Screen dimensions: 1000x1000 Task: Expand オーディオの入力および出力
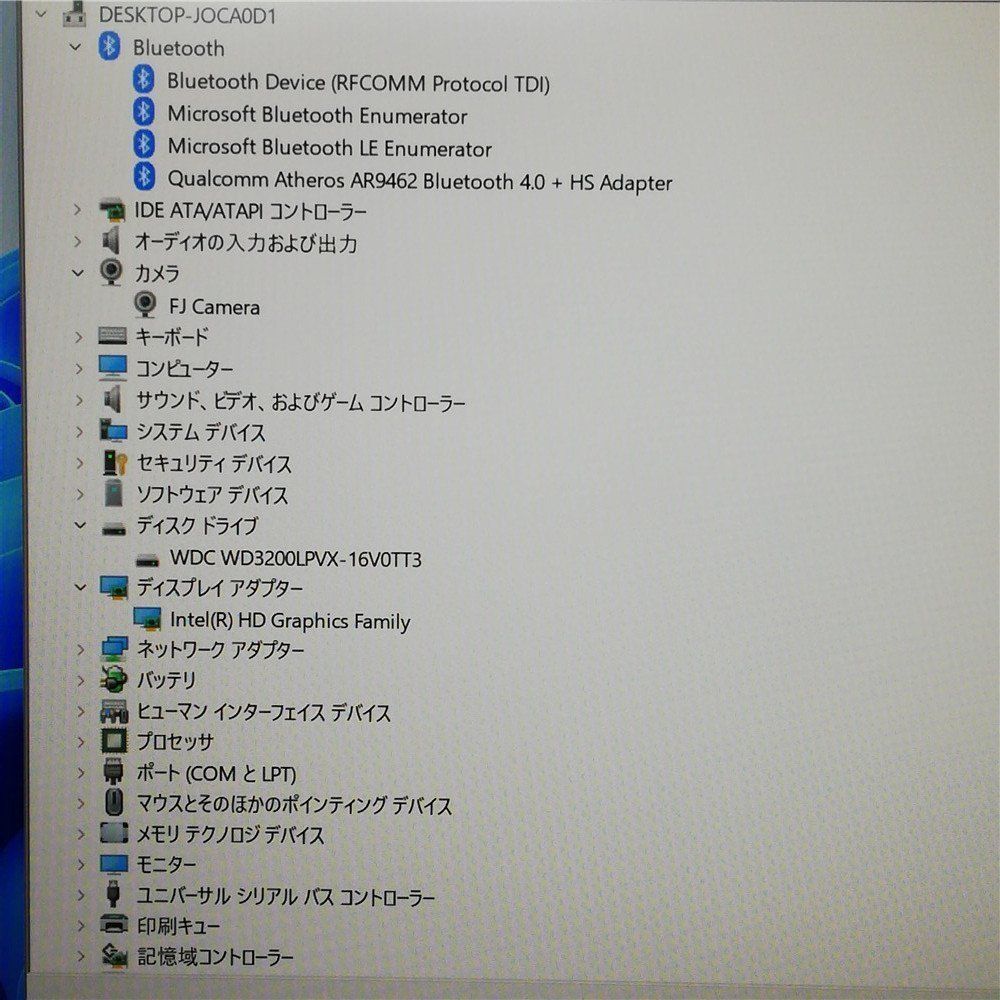pos(78,242)
